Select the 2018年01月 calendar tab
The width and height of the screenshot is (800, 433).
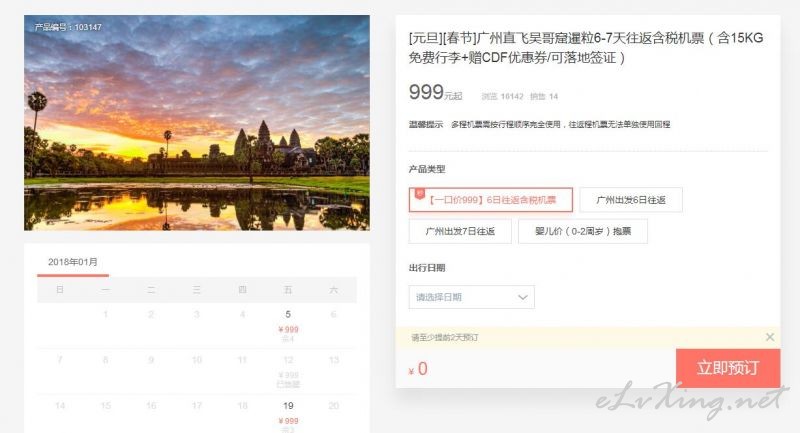[73, 262]
